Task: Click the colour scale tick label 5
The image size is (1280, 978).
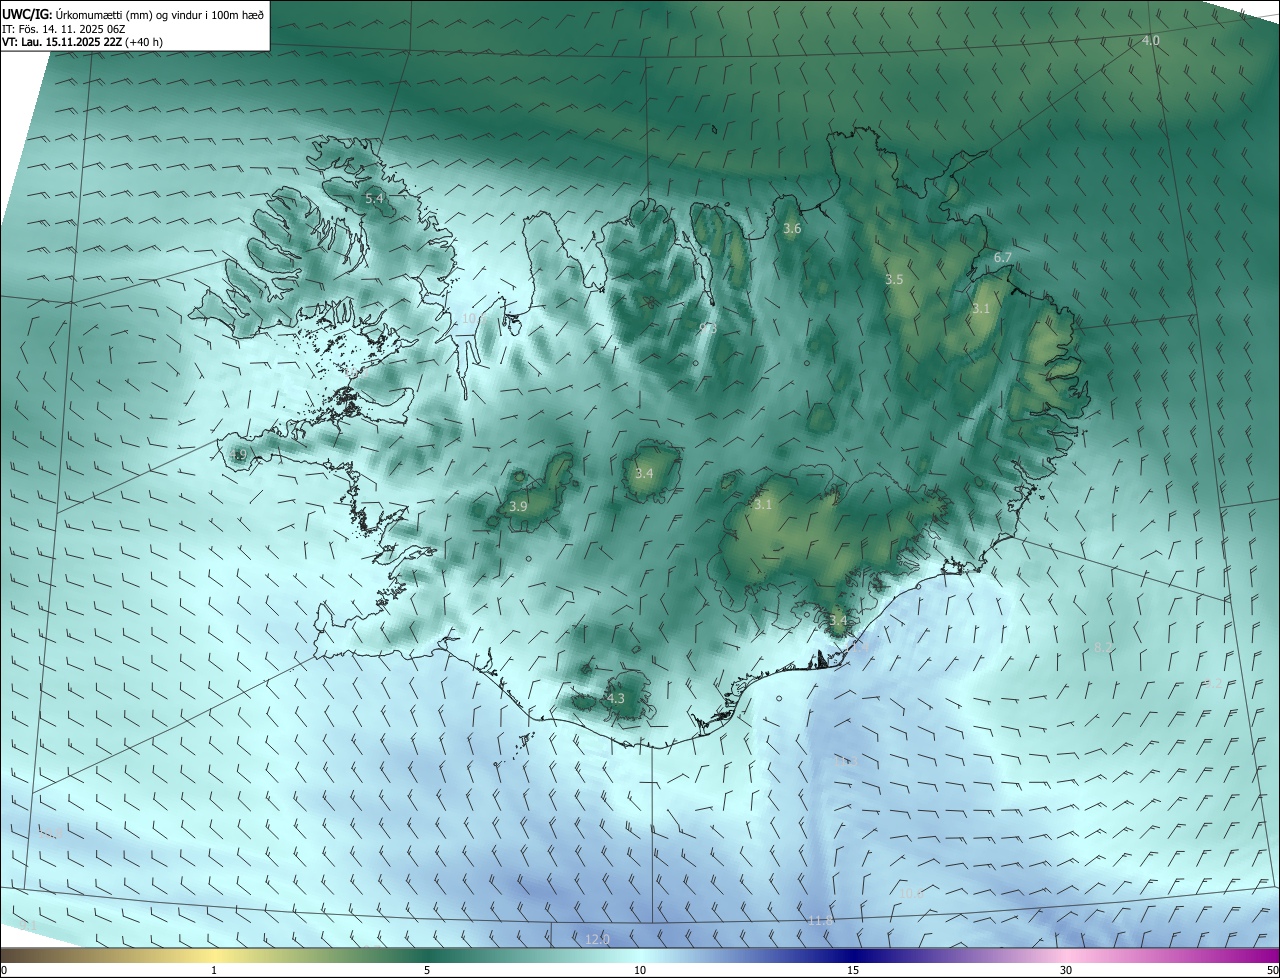Action: pos(427,970)
